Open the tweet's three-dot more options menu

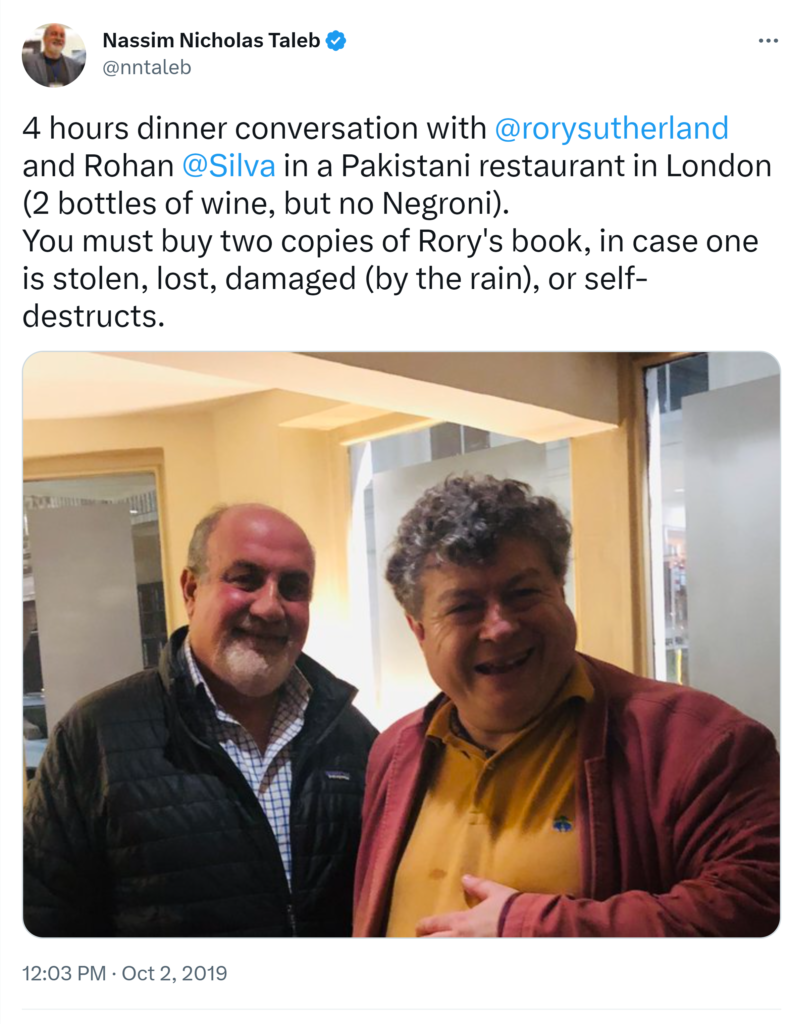768,41
